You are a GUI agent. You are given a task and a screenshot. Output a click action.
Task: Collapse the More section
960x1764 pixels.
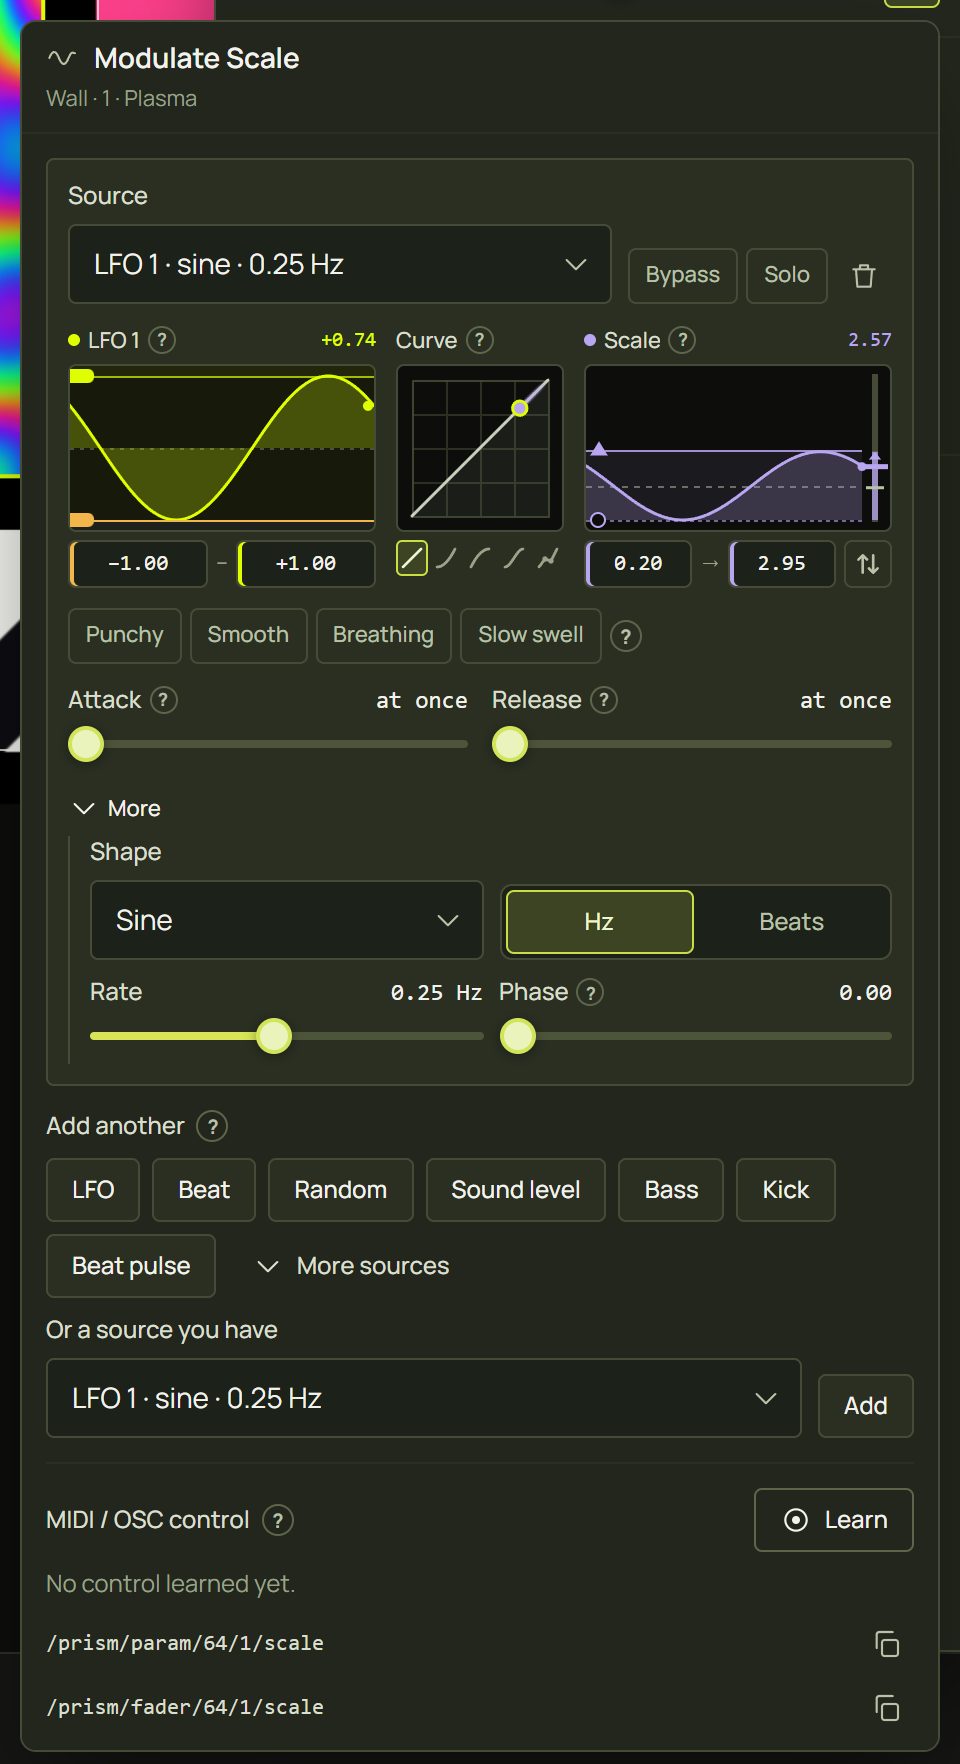pyautogui.click(x=118, y=808)
